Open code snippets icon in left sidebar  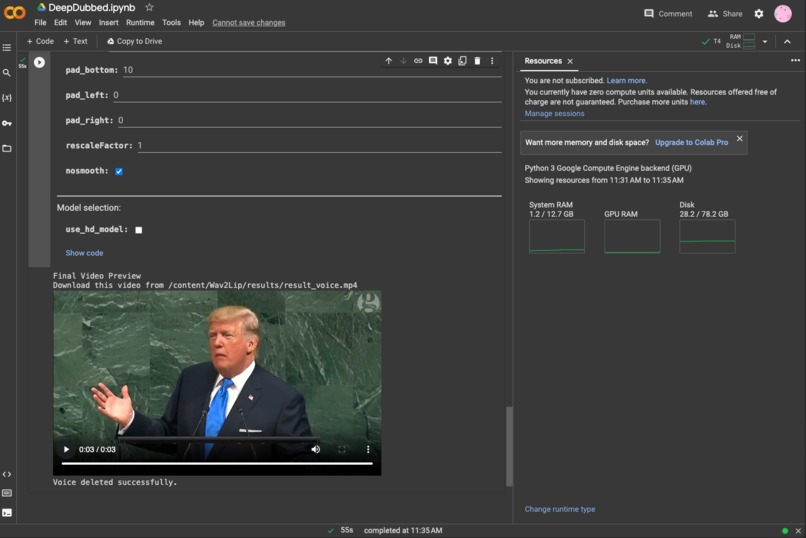pos(7,474)
